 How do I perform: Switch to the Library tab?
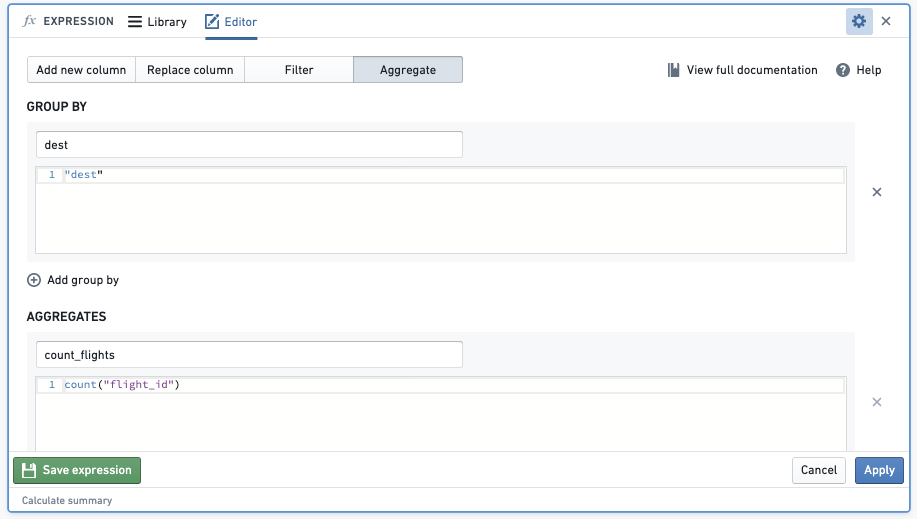click(157, 22)
